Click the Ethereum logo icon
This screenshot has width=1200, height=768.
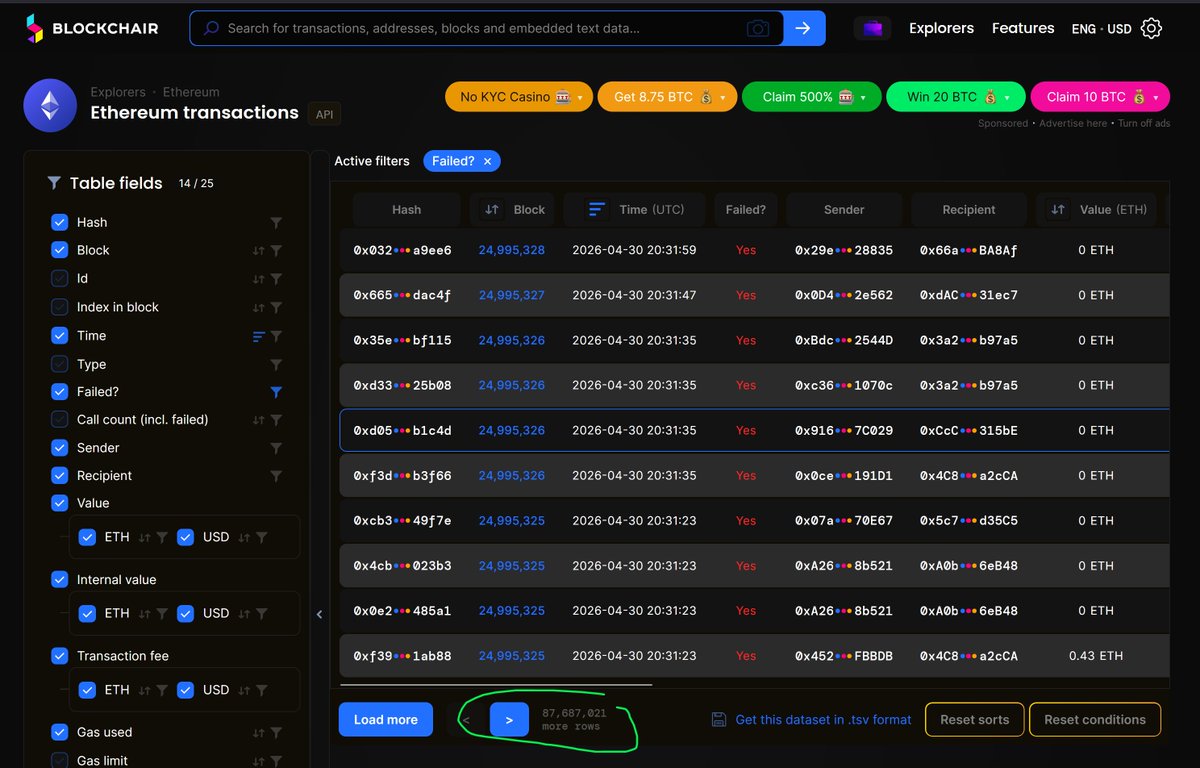coord(50,105)
